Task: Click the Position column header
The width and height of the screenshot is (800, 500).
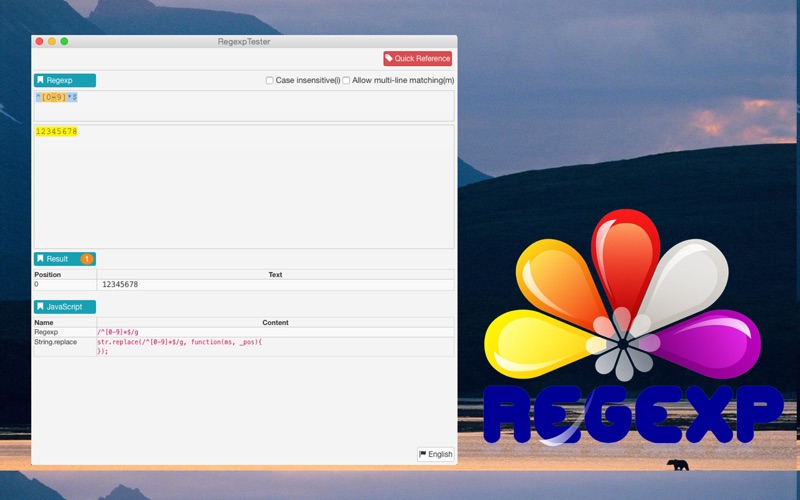Action: 47,274
